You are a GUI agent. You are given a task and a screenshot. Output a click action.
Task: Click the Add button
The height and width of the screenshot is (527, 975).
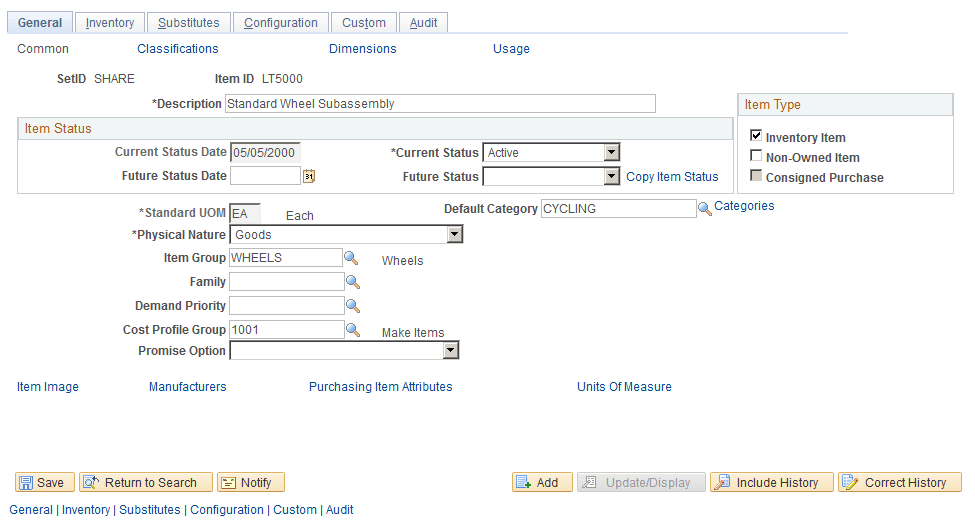point(542,482)
